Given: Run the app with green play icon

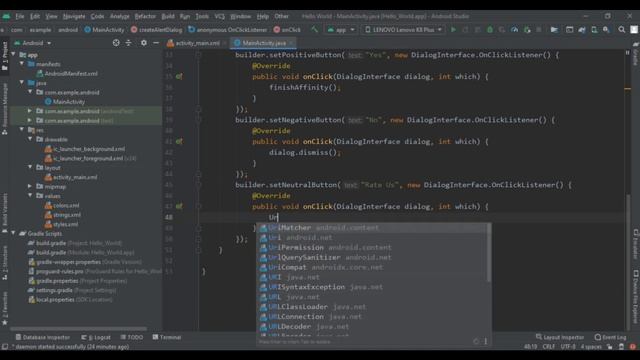Looking at the screenshot, I should tap(453, 30).
